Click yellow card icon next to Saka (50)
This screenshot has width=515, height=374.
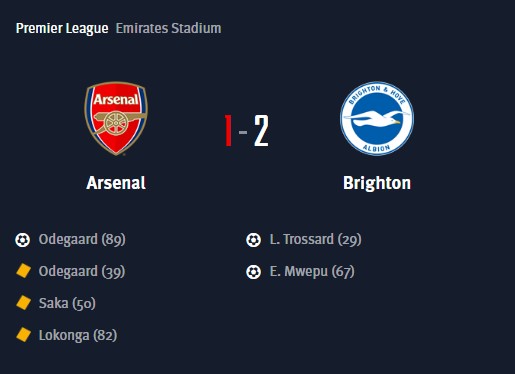click(23, 303)
